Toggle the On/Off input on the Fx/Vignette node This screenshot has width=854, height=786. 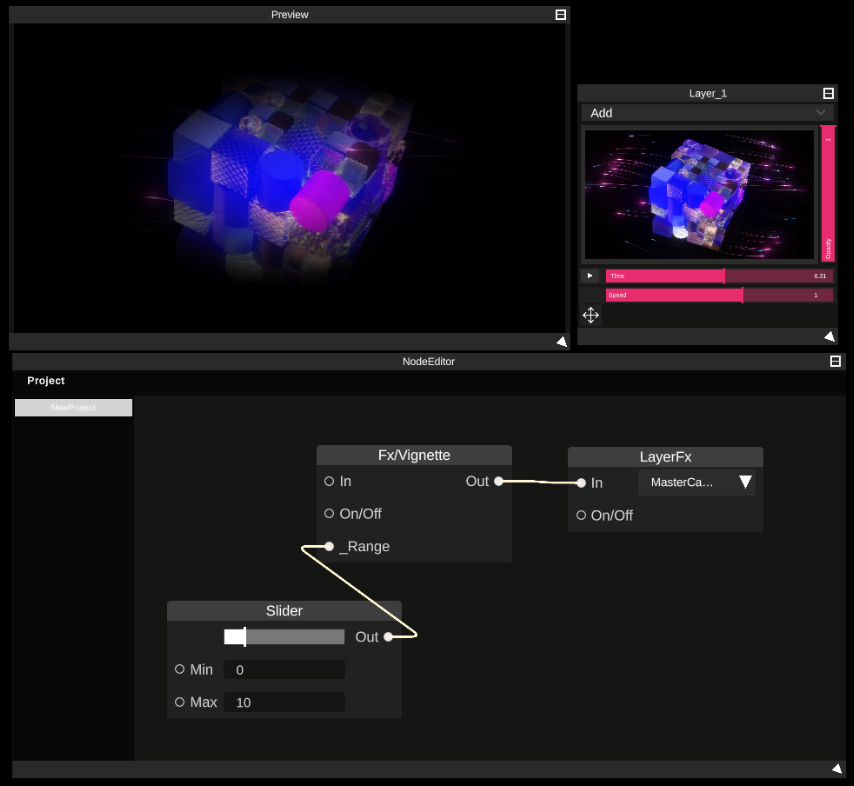[329, 513]
